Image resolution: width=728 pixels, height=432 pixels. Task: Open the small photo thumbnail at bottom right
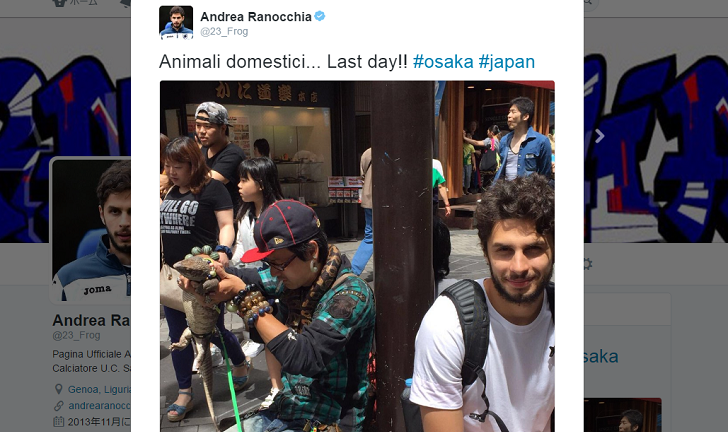[623, 415]
